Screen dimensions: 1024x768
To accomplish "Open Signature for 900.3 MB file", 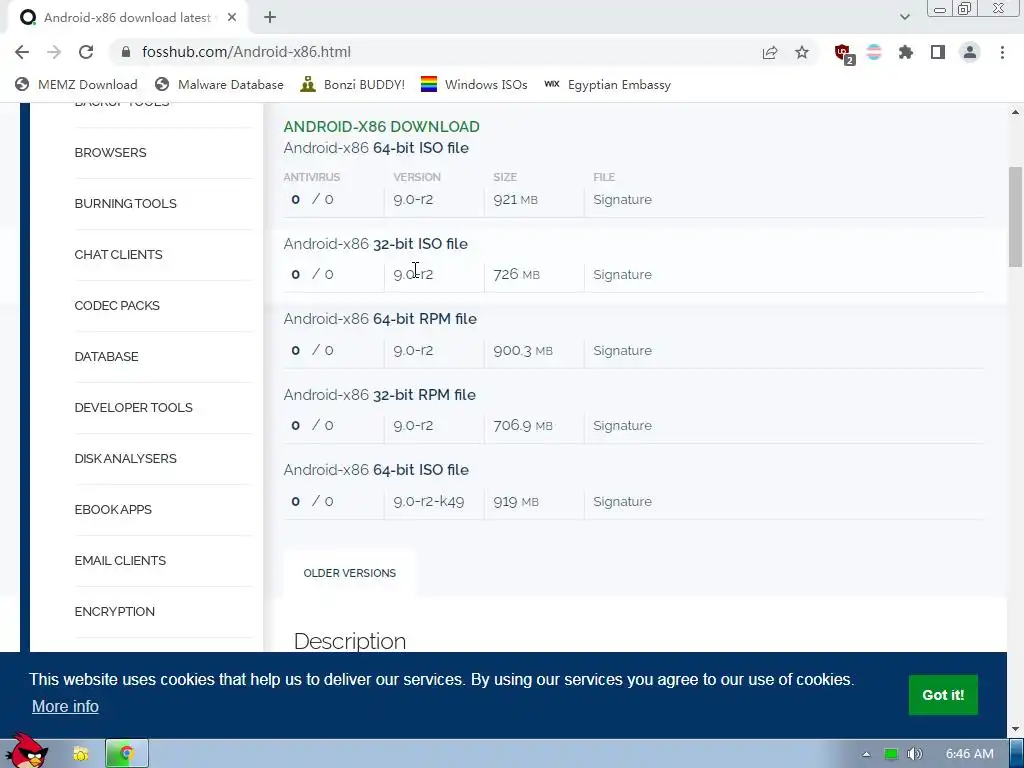I will tap(622, 351).
